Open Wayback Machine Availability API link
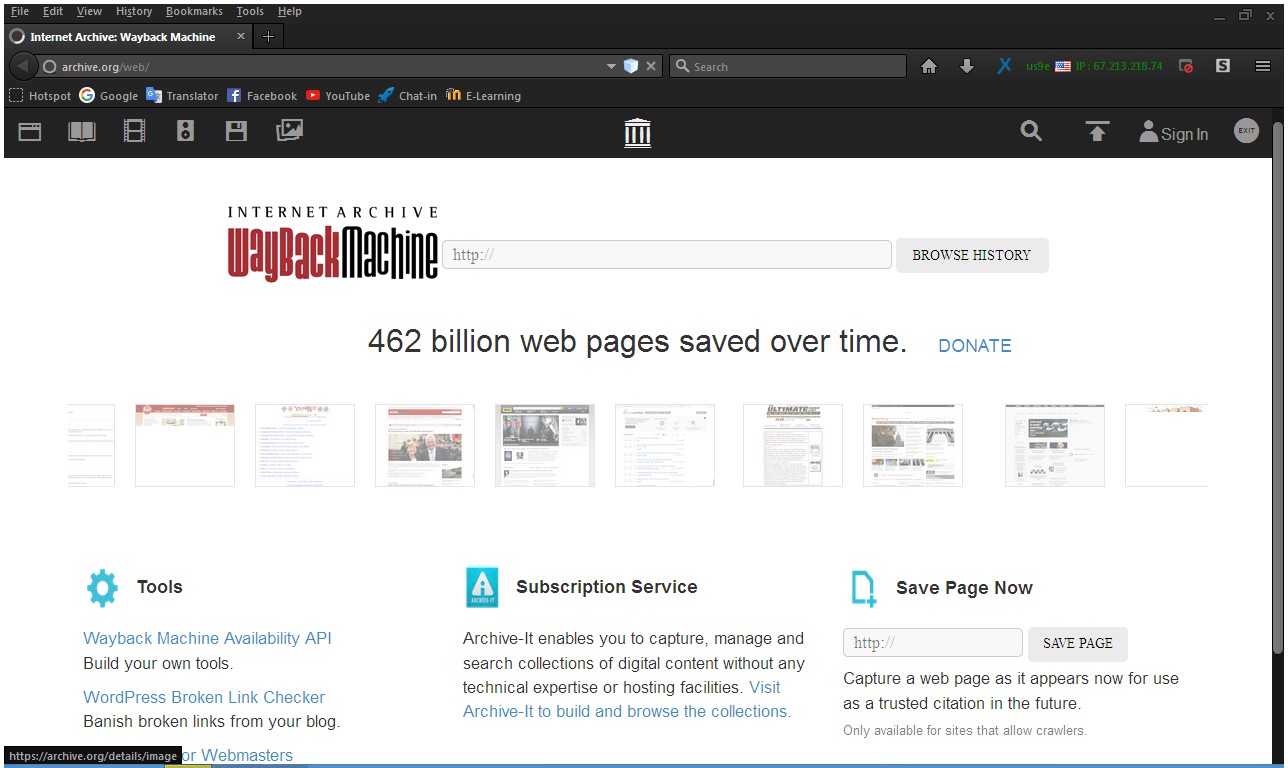This screenshot has width=1288, height=768. pyautogui.click(x=207, y=638)
